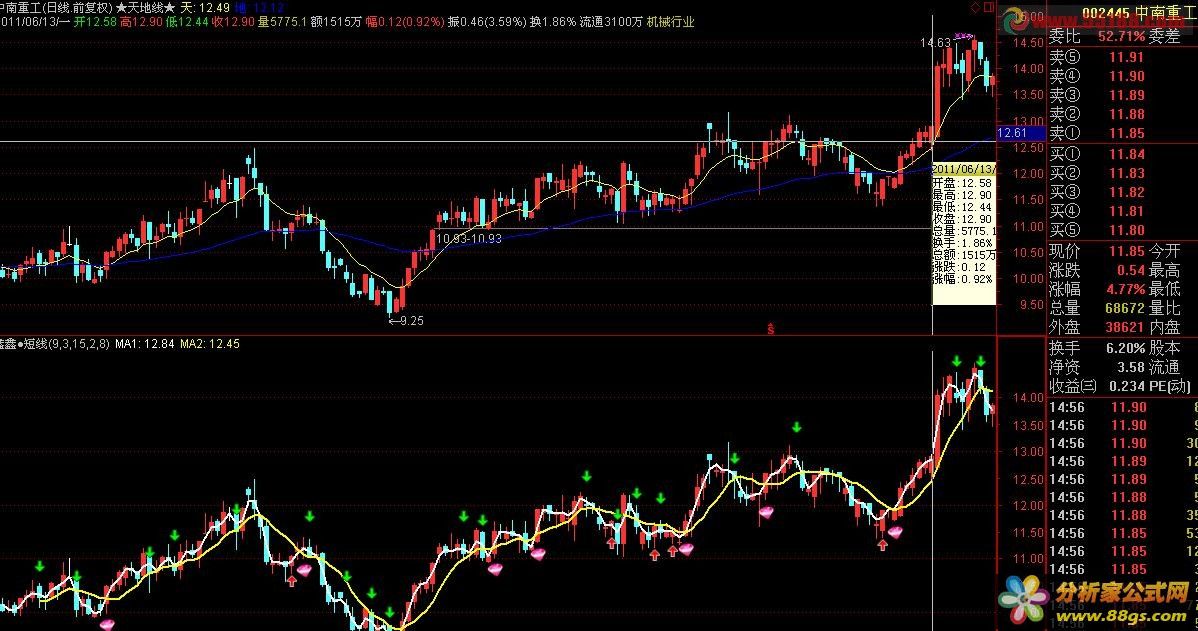
Task: Select the 买① 11.84 bid row
Action: point(1097,154)
